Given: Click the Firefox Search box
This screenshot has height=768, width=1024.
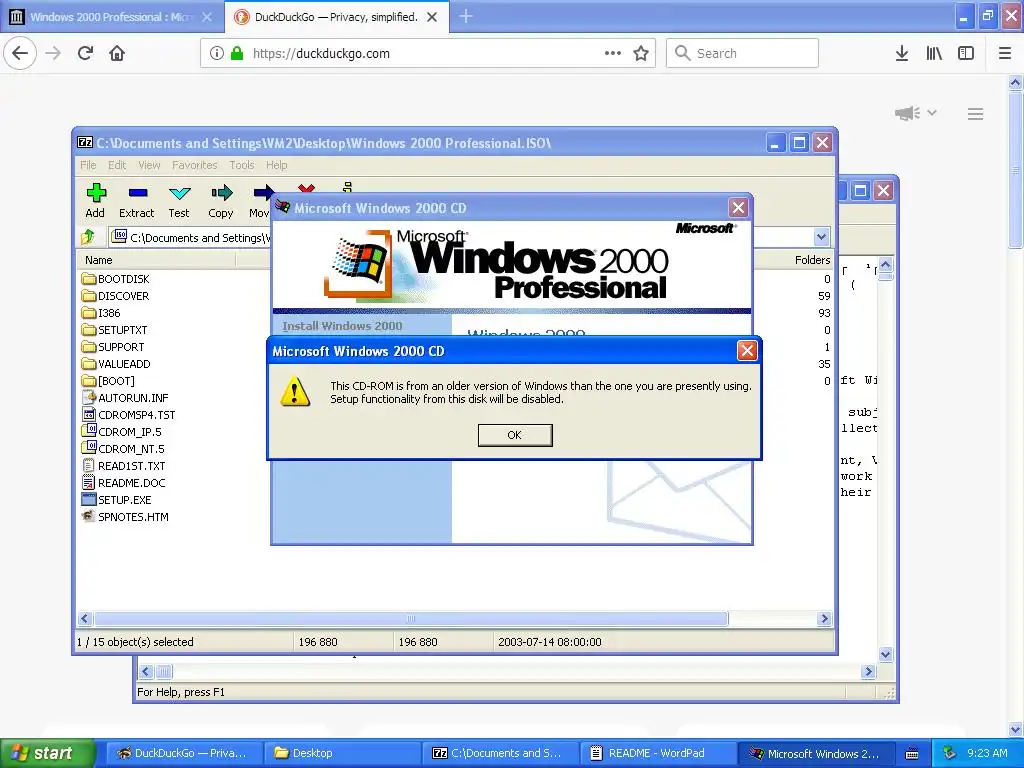Looking at the screenshot, I should [743, 53].
